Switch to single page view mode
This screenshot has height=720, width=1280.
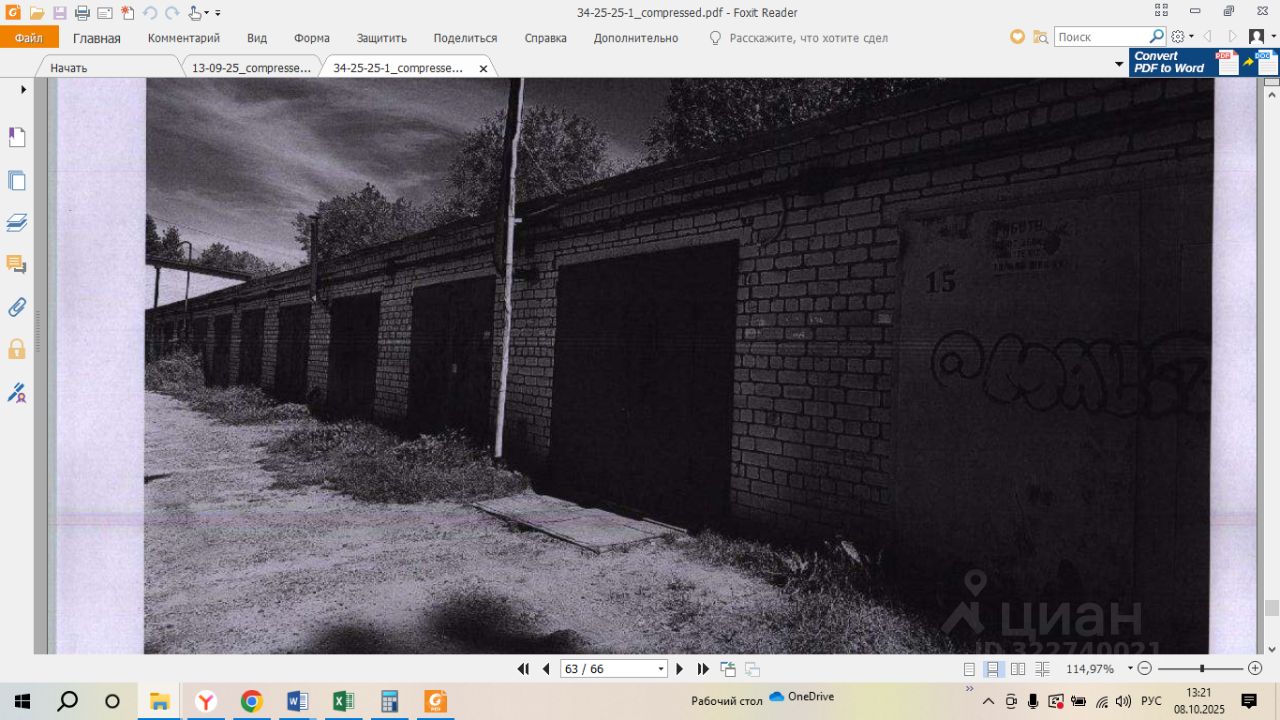(969, 669)
